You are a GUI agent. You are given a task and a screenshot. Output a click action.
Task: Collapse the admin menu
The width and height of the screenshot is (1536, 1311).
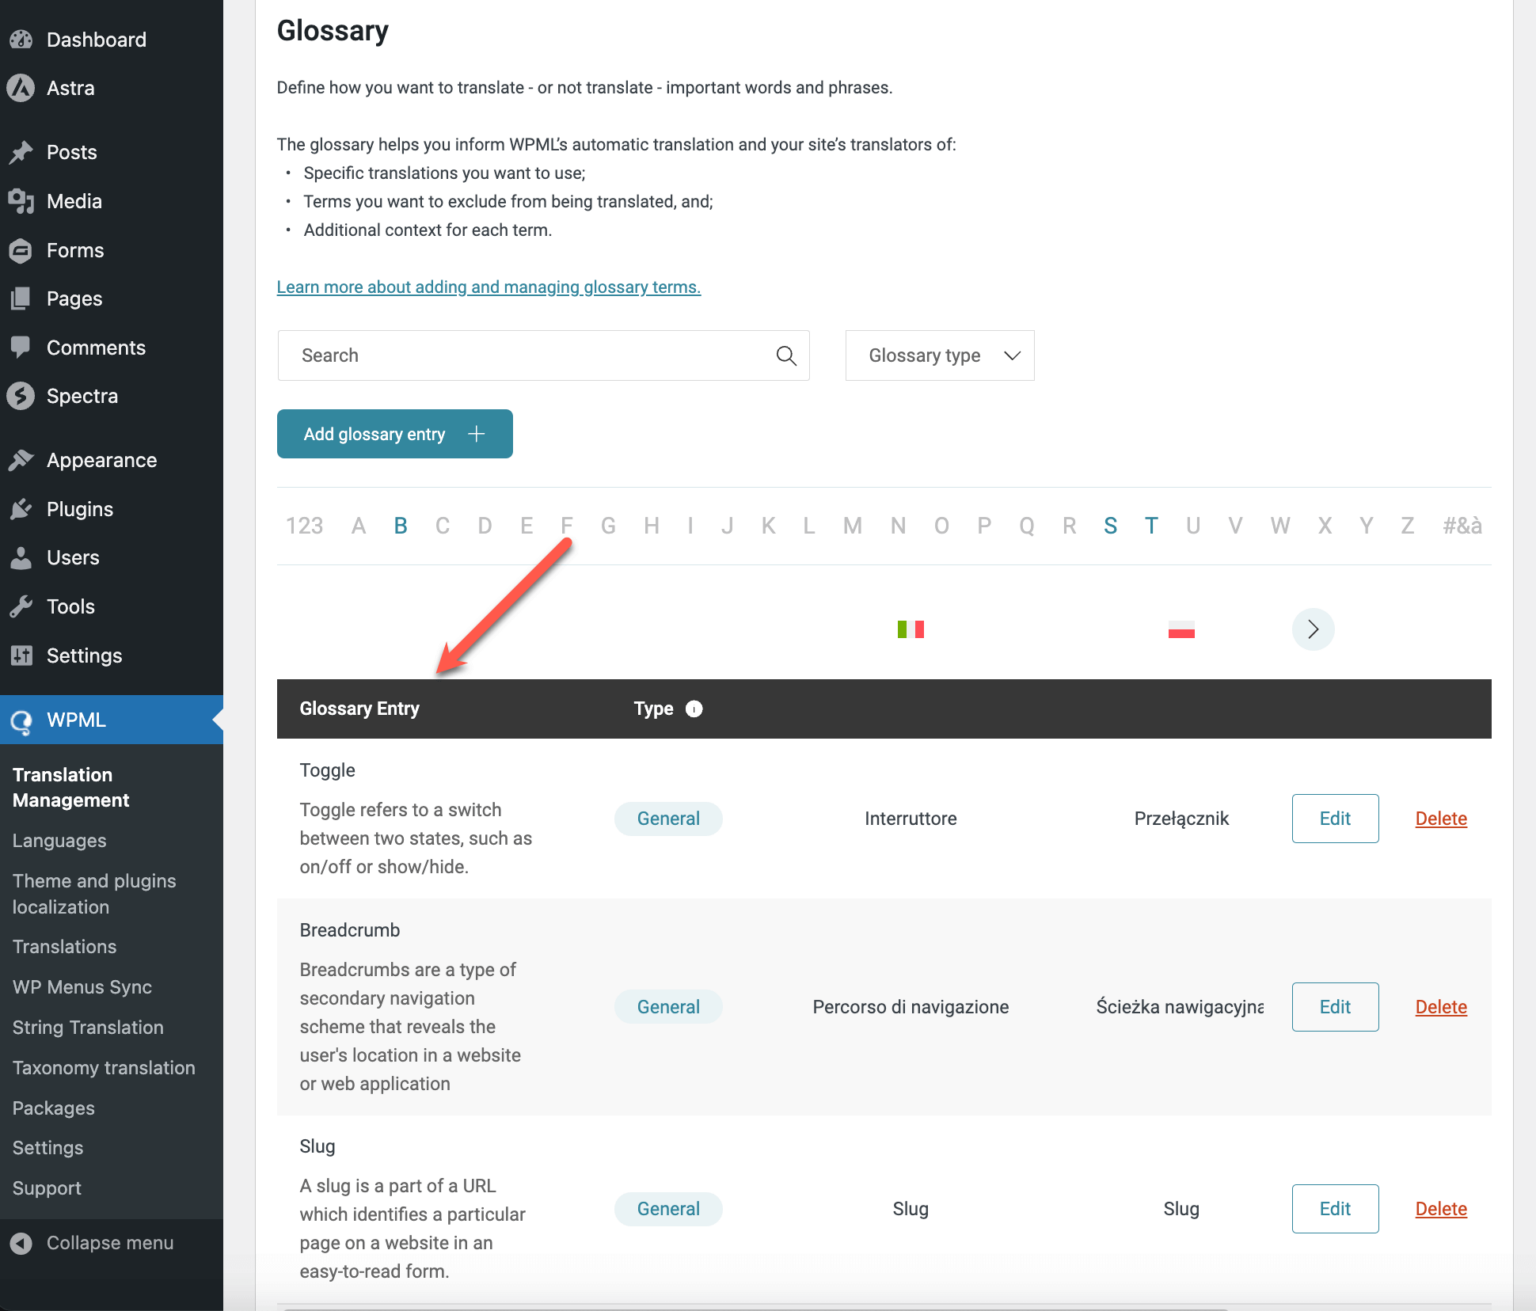tap(95, 1243)
